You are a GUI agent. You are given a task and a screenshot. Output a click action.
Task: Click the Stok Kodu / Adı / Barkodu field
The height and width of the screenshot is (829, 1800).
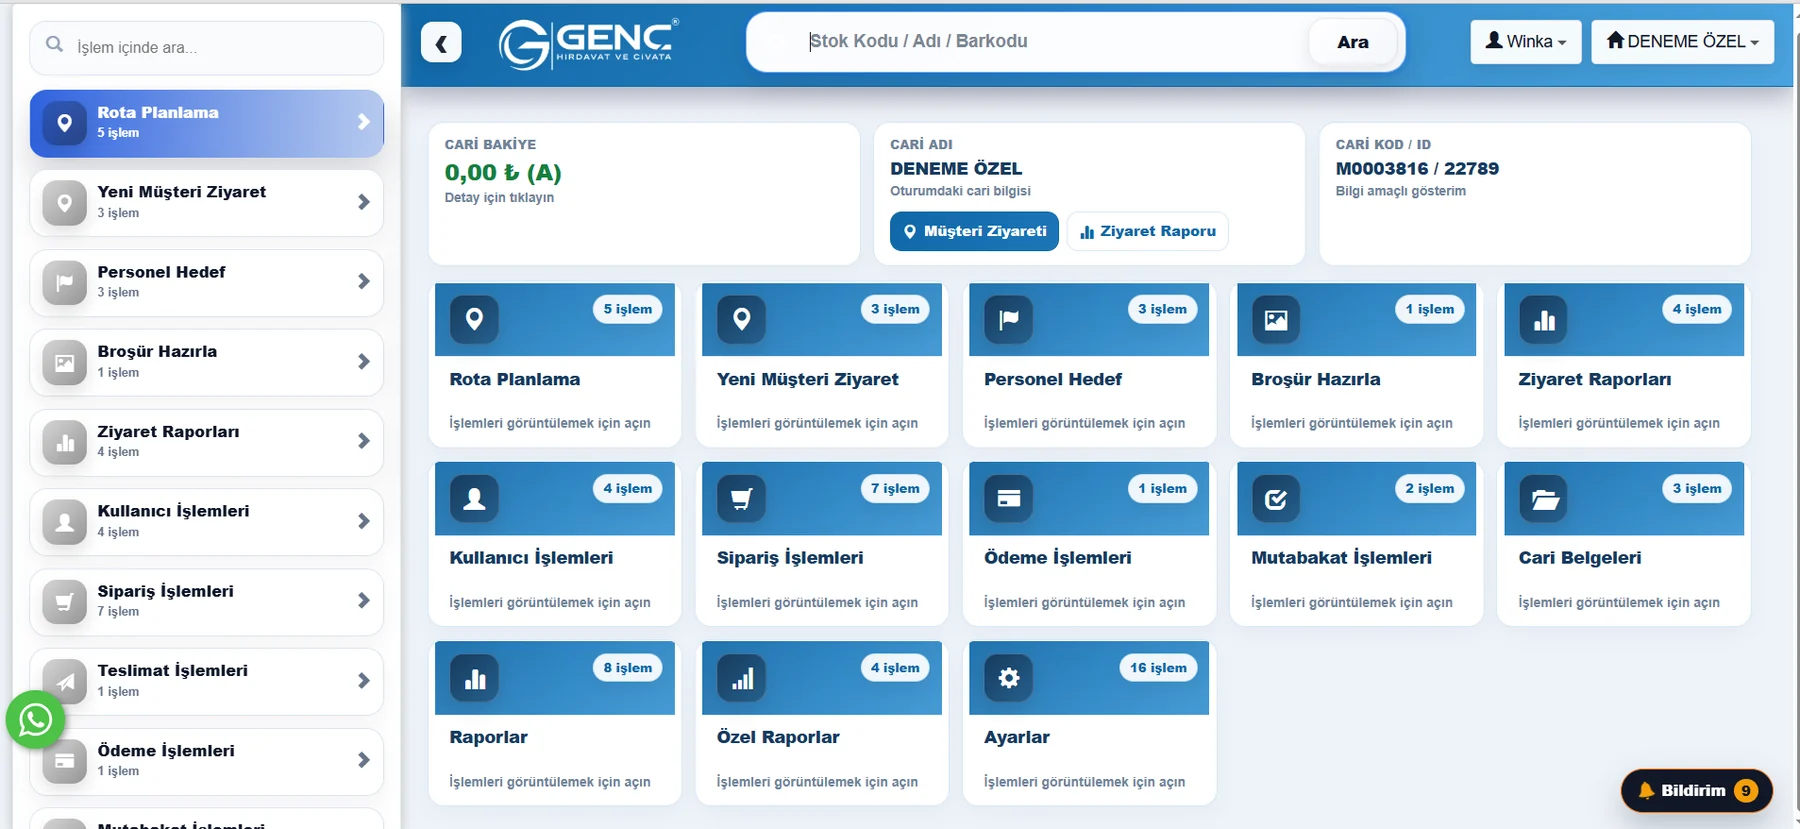(1030, 42)
